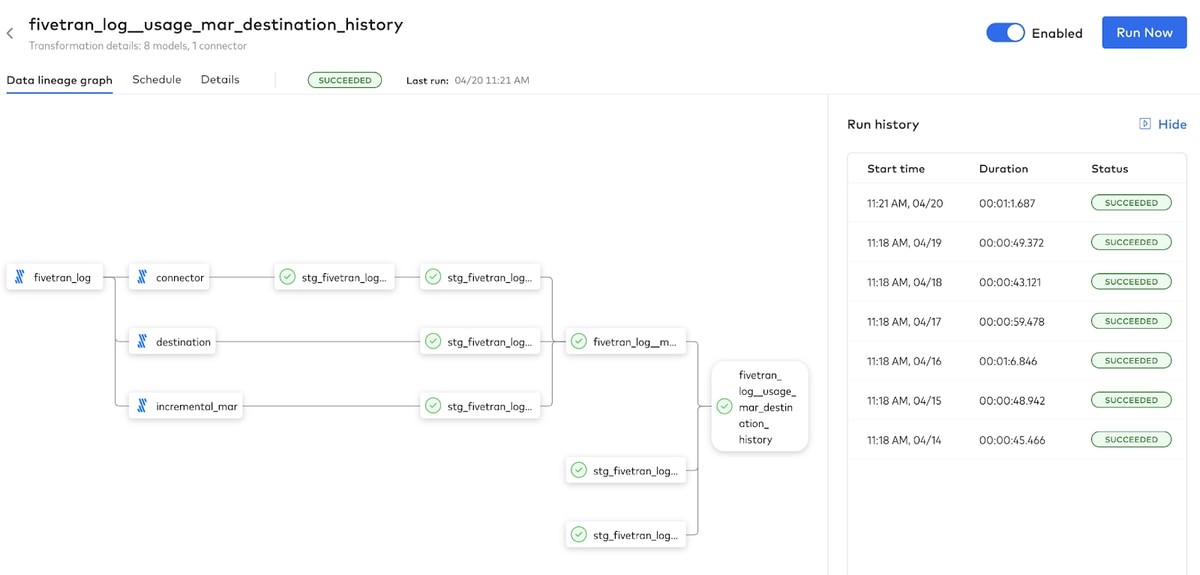Click the SUCCEEDED status badge near Last run
Screen dimensions: 1200x575
pos(345,80)
